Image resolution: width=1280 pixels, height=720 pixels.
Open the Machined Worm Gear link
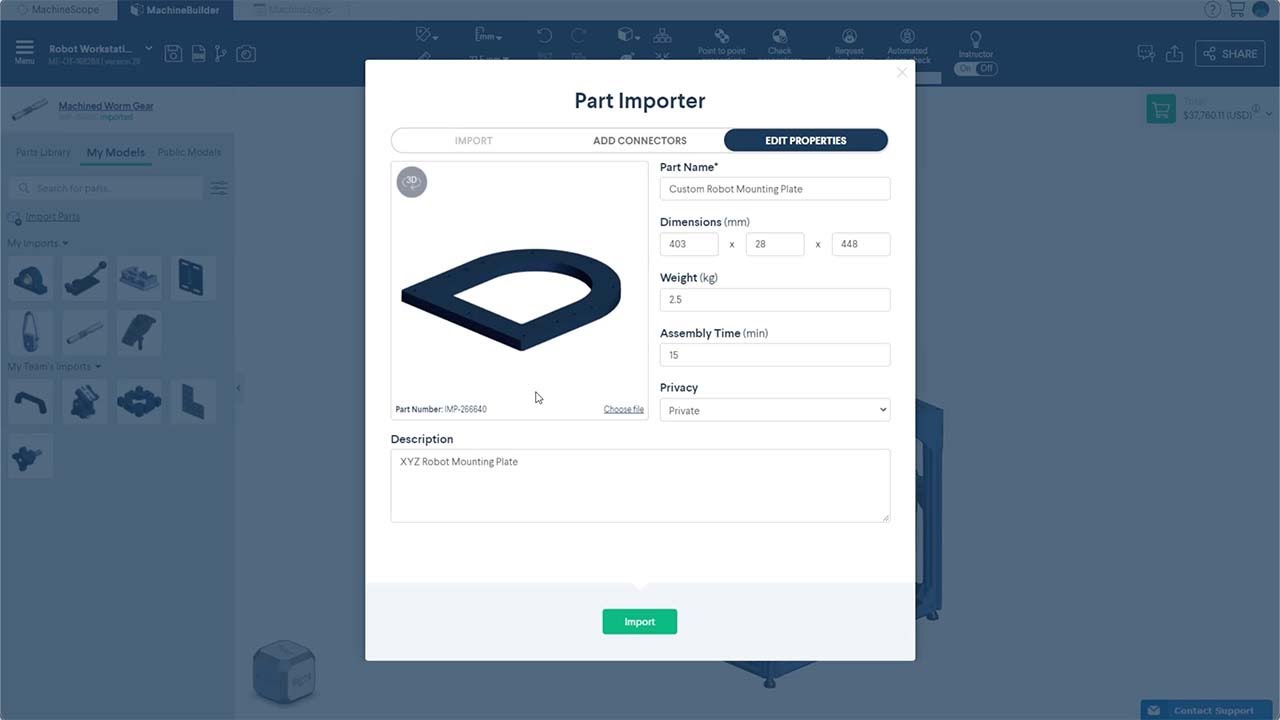106,106
